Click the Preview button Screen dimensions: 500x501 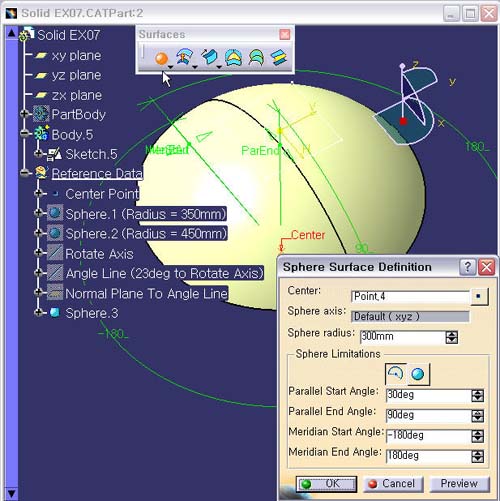(x=459, y=484)
